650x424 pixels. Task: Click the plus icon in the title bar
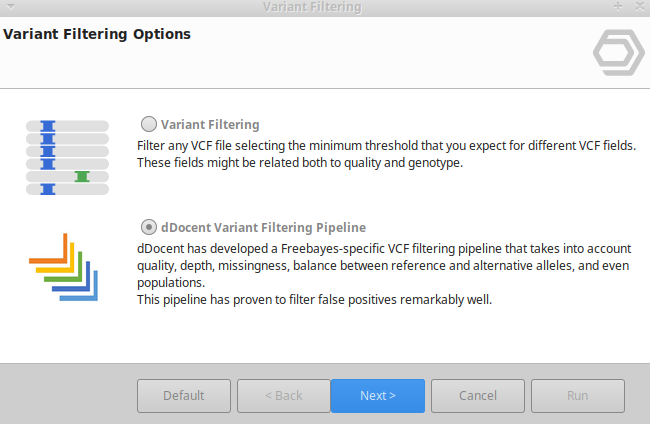(618, 7)
